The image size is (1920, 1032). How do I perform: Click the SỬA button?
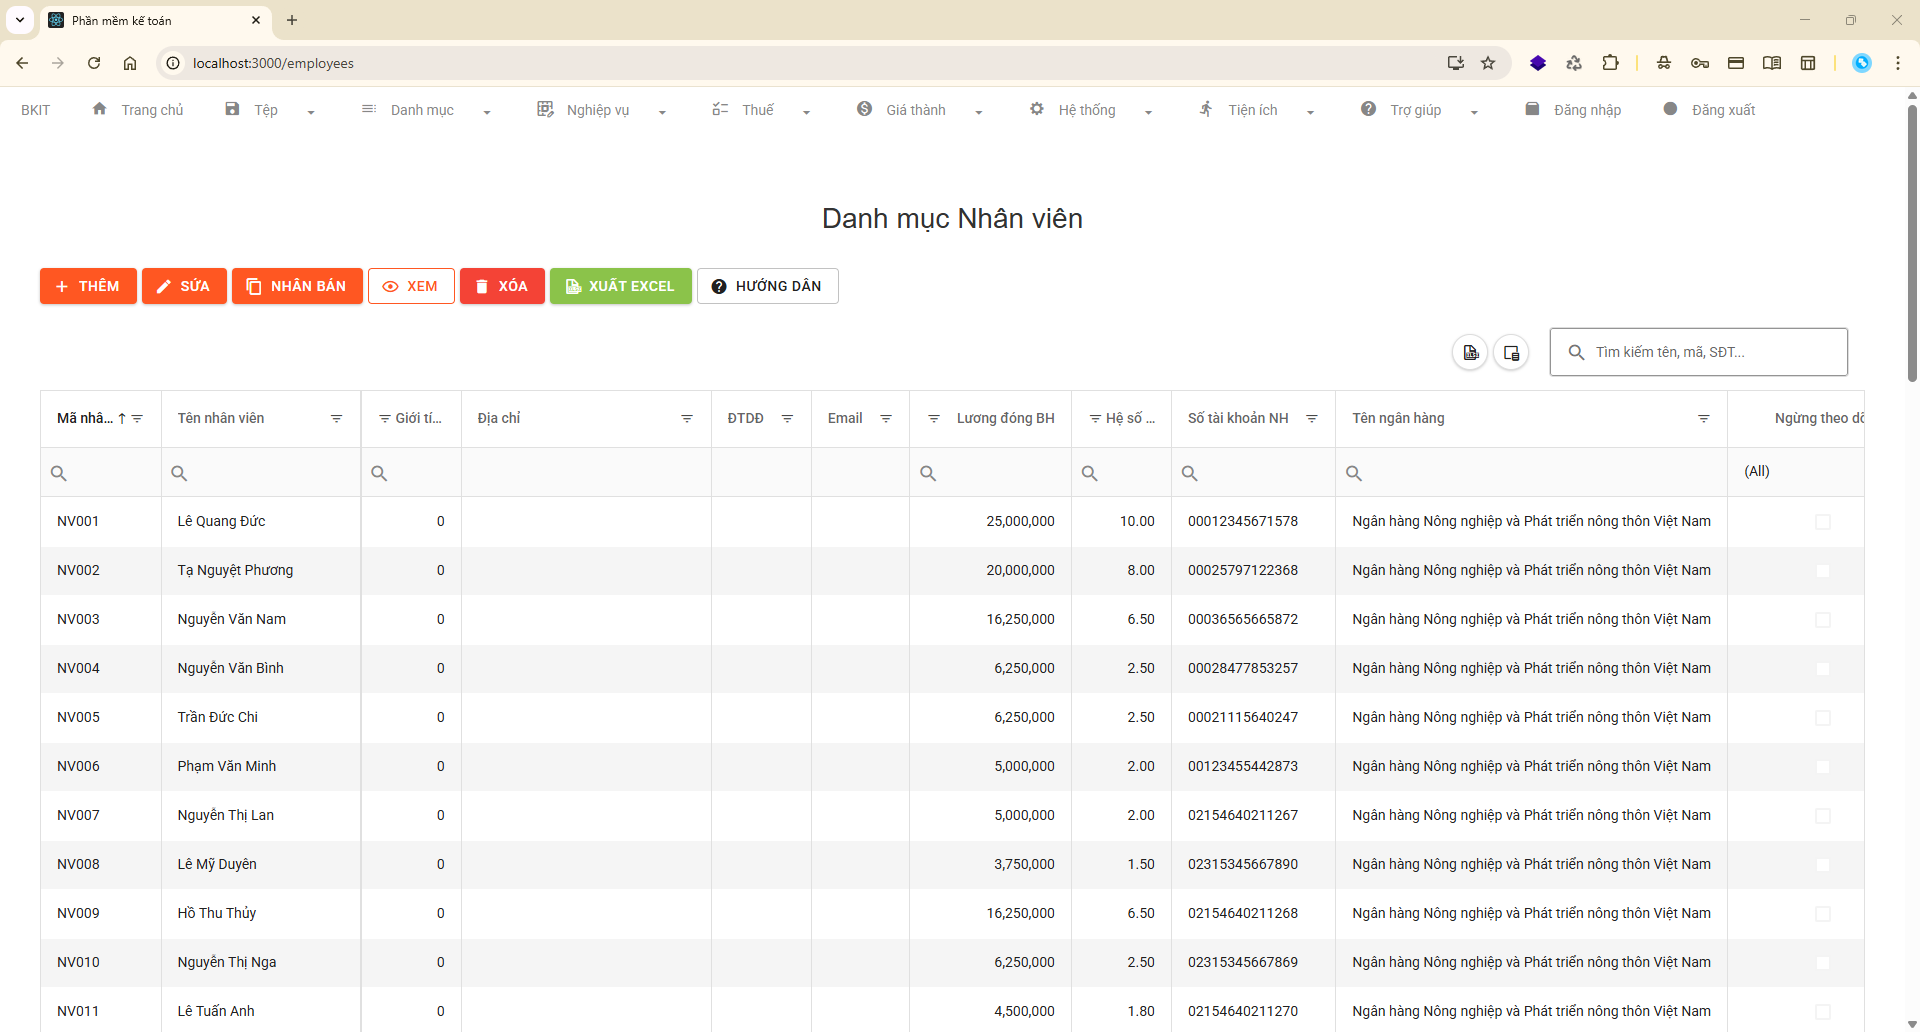tap(184, 286)
